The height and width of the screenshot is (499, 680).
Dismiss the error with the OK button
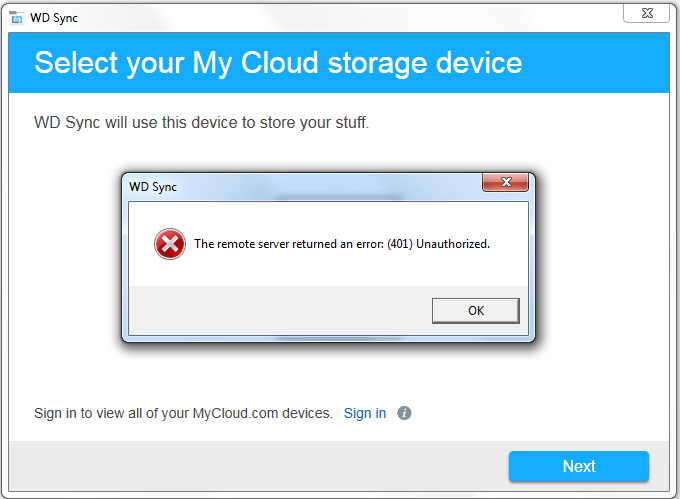pos(476,310)
